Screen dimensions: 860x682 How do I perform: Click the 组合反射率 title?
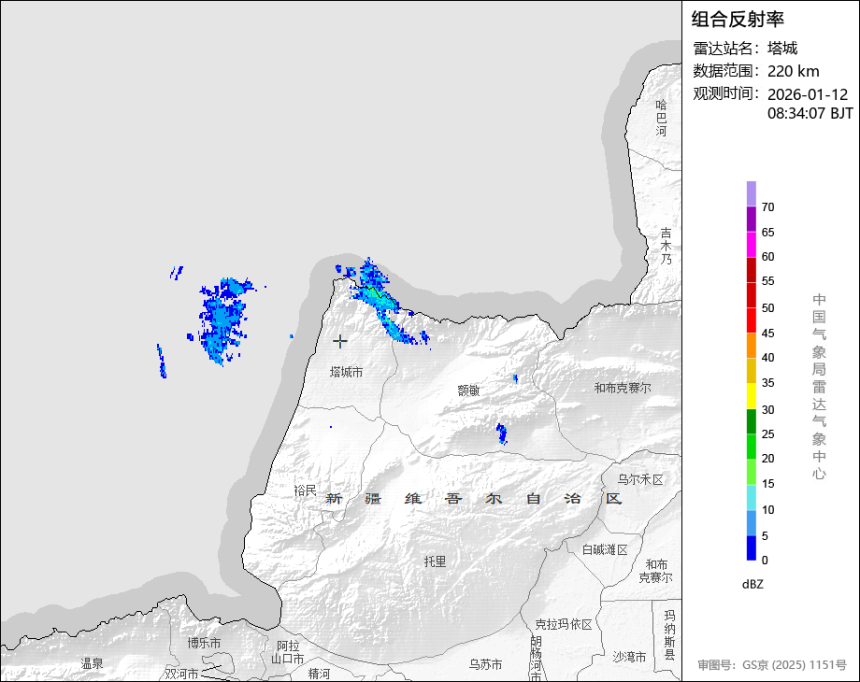pyautogui.click(x=737, y=20)
